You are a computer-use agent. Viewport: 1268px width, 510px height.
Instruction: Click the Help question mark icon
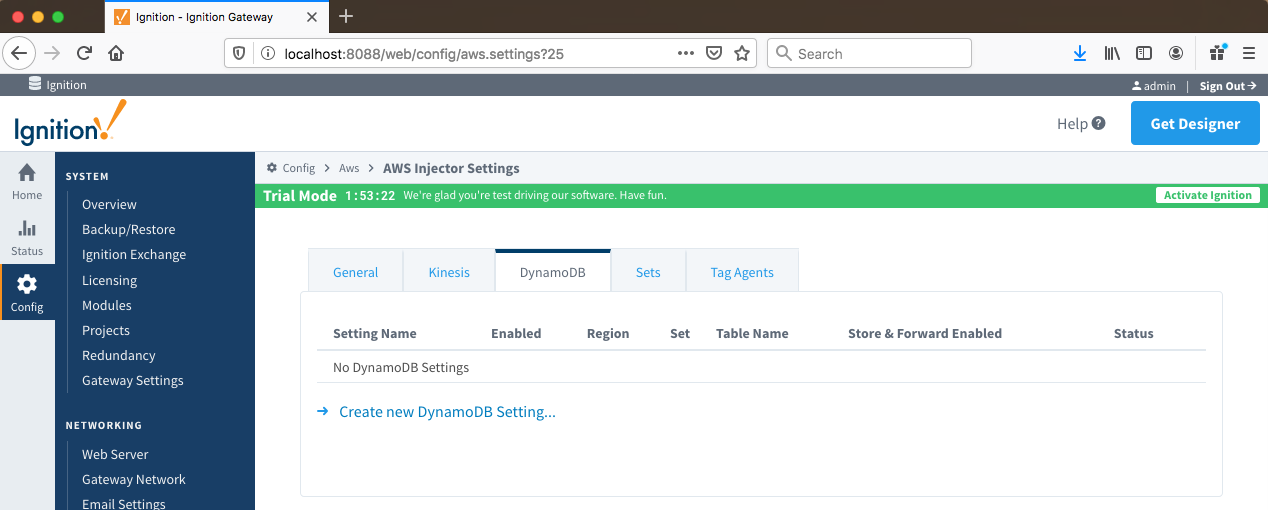tap(1098, 124)
